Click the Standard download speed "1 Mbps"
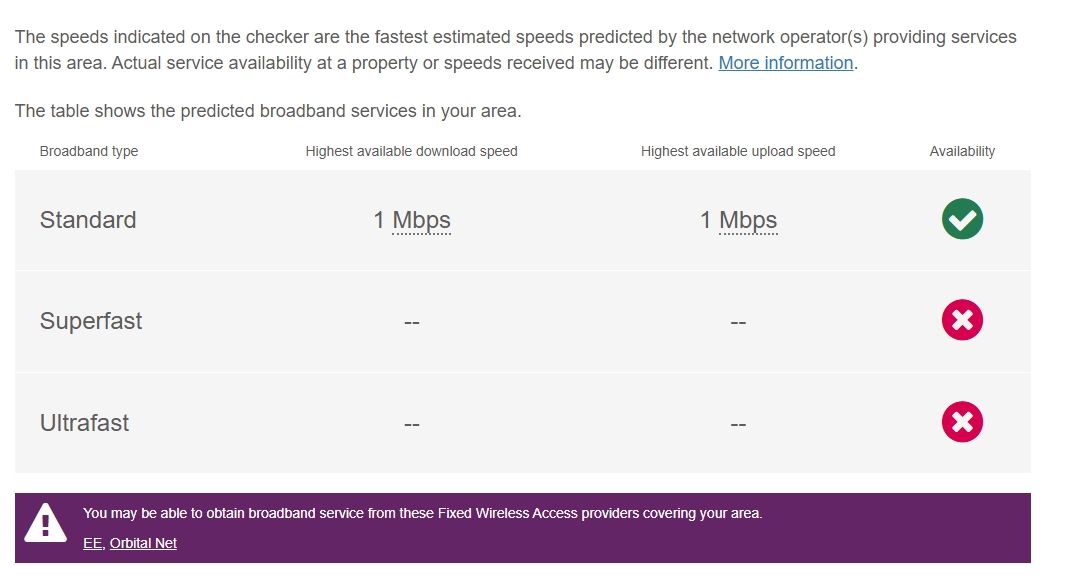 [x=412, y=220]
